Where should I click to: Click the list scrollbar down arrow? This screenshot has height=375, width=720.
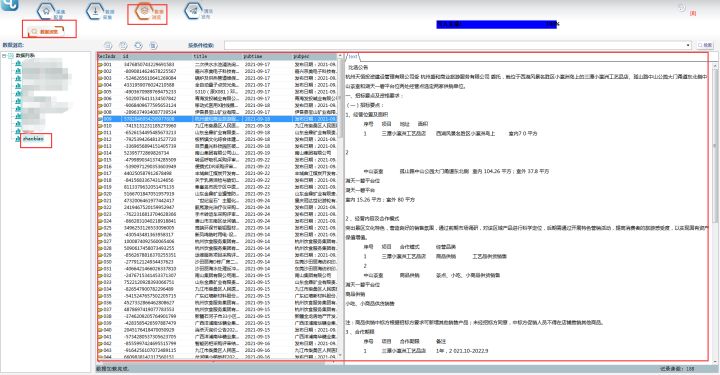[340, 355]
